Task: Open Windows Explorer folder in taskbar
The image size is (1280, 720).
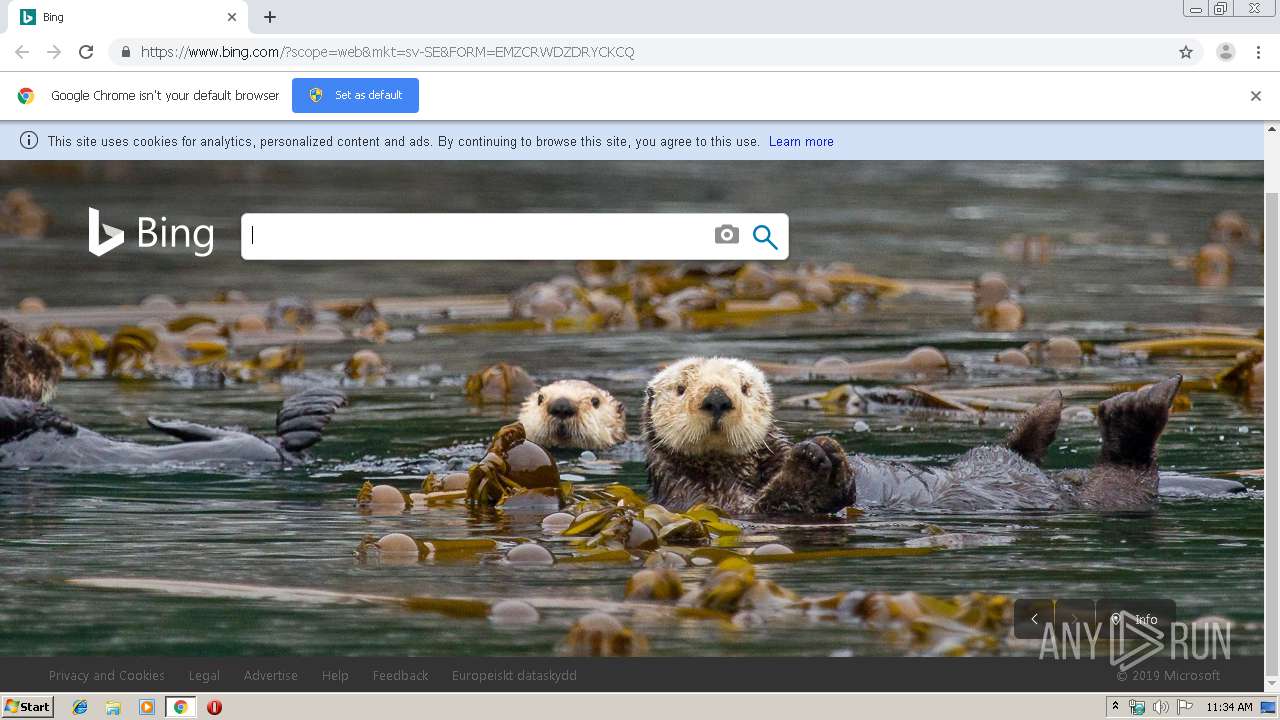Action: coord(113,707)
